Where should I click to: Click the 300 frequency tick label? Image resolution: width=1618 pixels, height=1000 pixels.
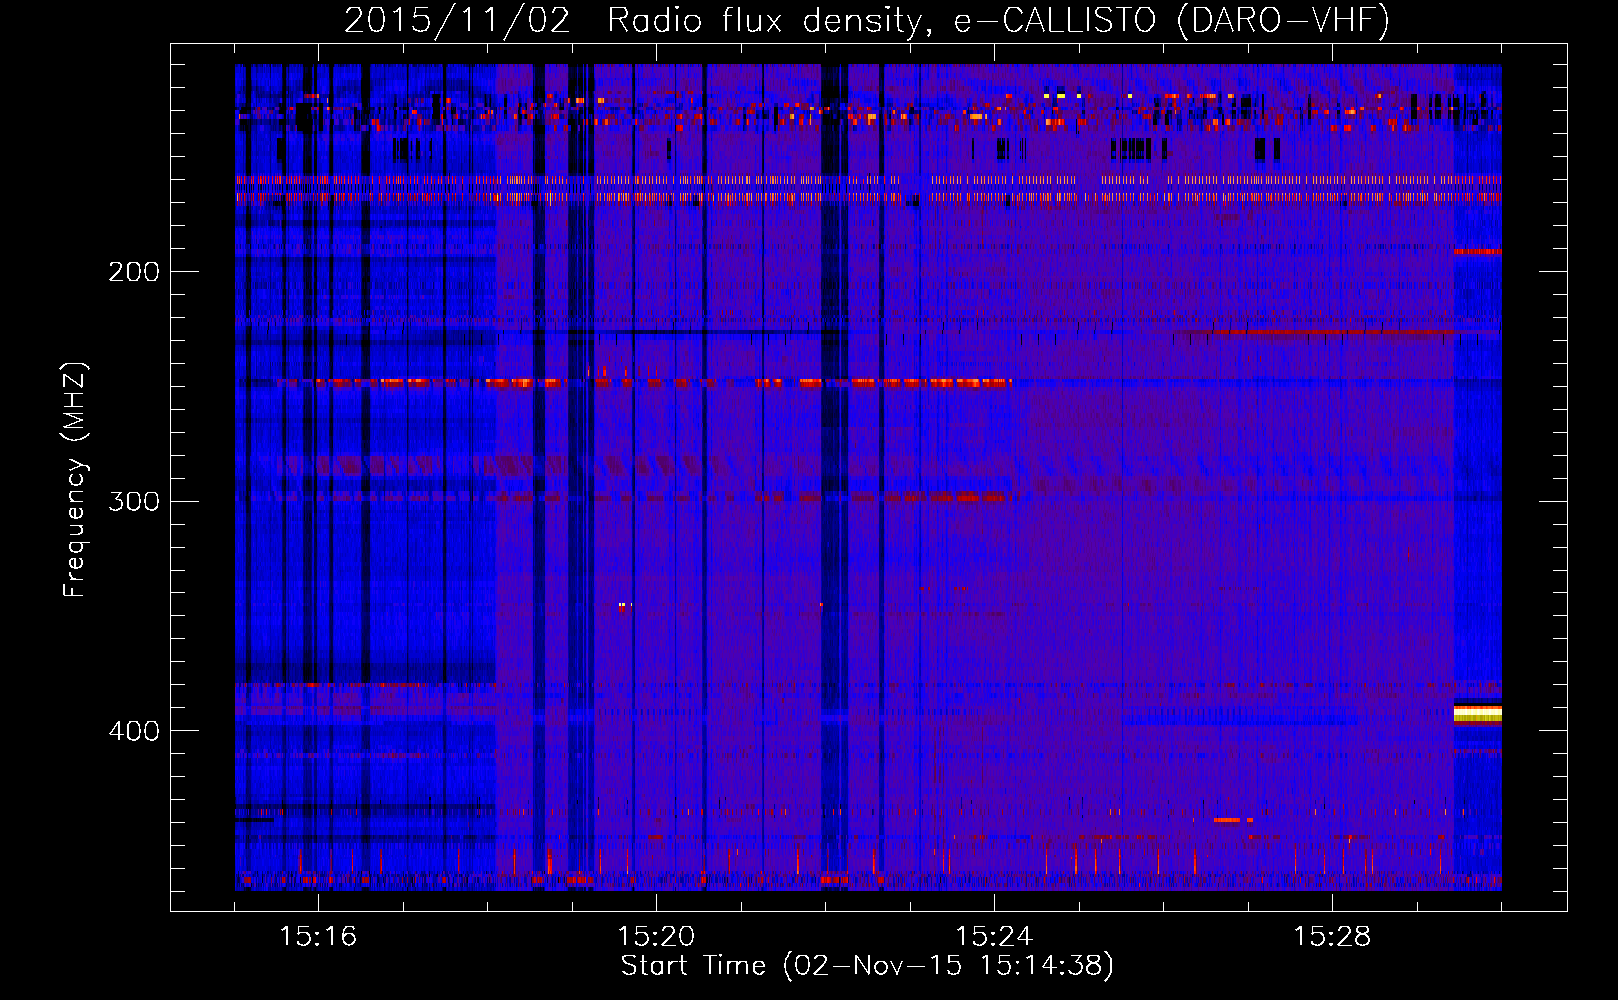(x=134, y=501)
